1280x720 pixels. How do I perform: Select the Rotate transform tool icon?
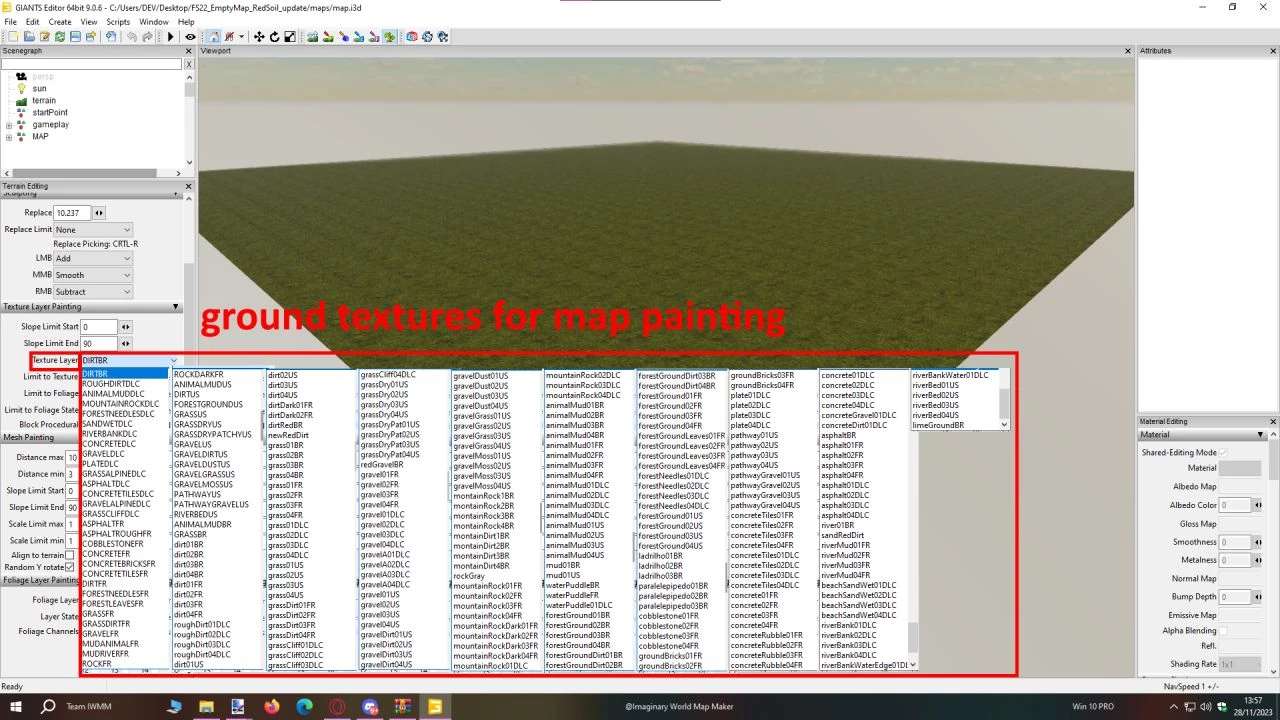coord(274,37)
